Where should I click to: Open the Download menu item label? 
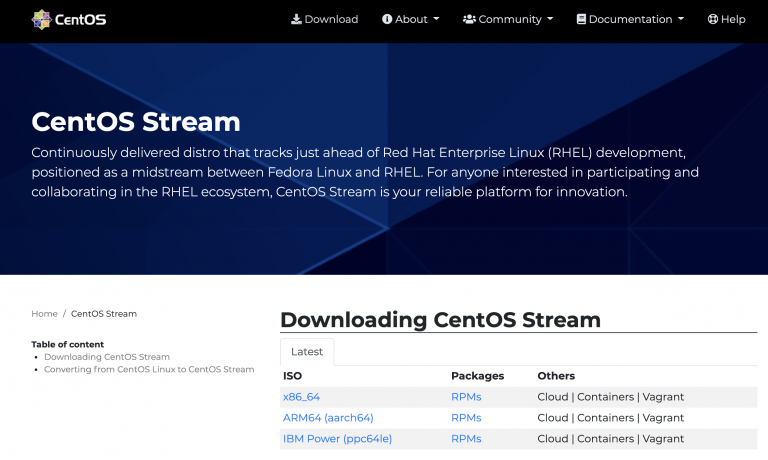(x=331, y=19)
